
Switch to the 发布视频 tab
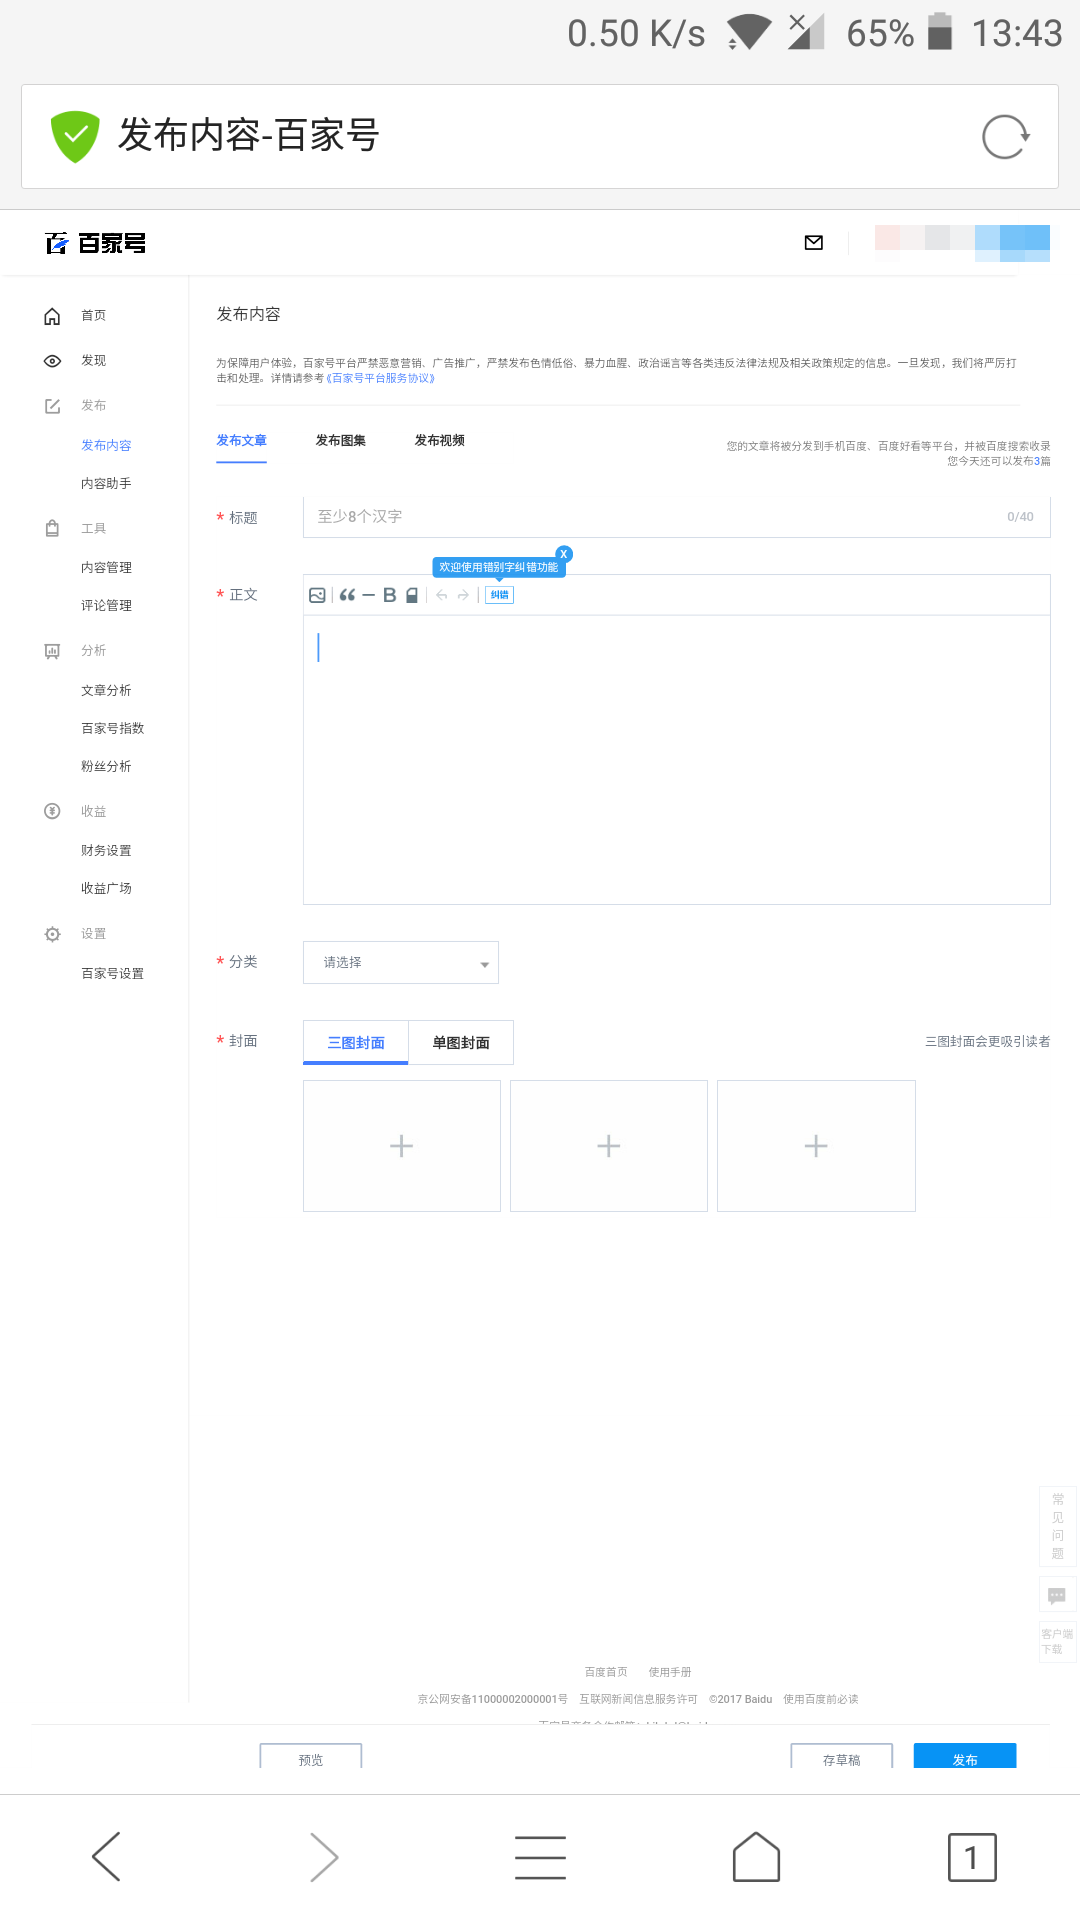440,441
